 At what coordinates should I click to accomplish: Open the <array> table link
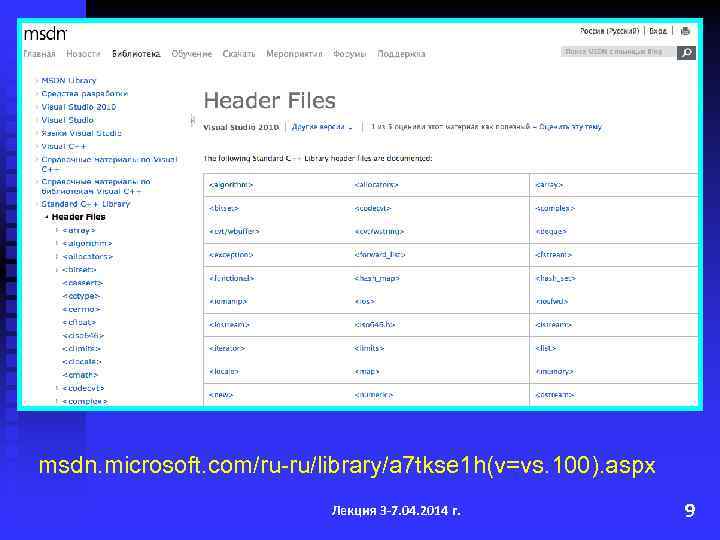549,185
